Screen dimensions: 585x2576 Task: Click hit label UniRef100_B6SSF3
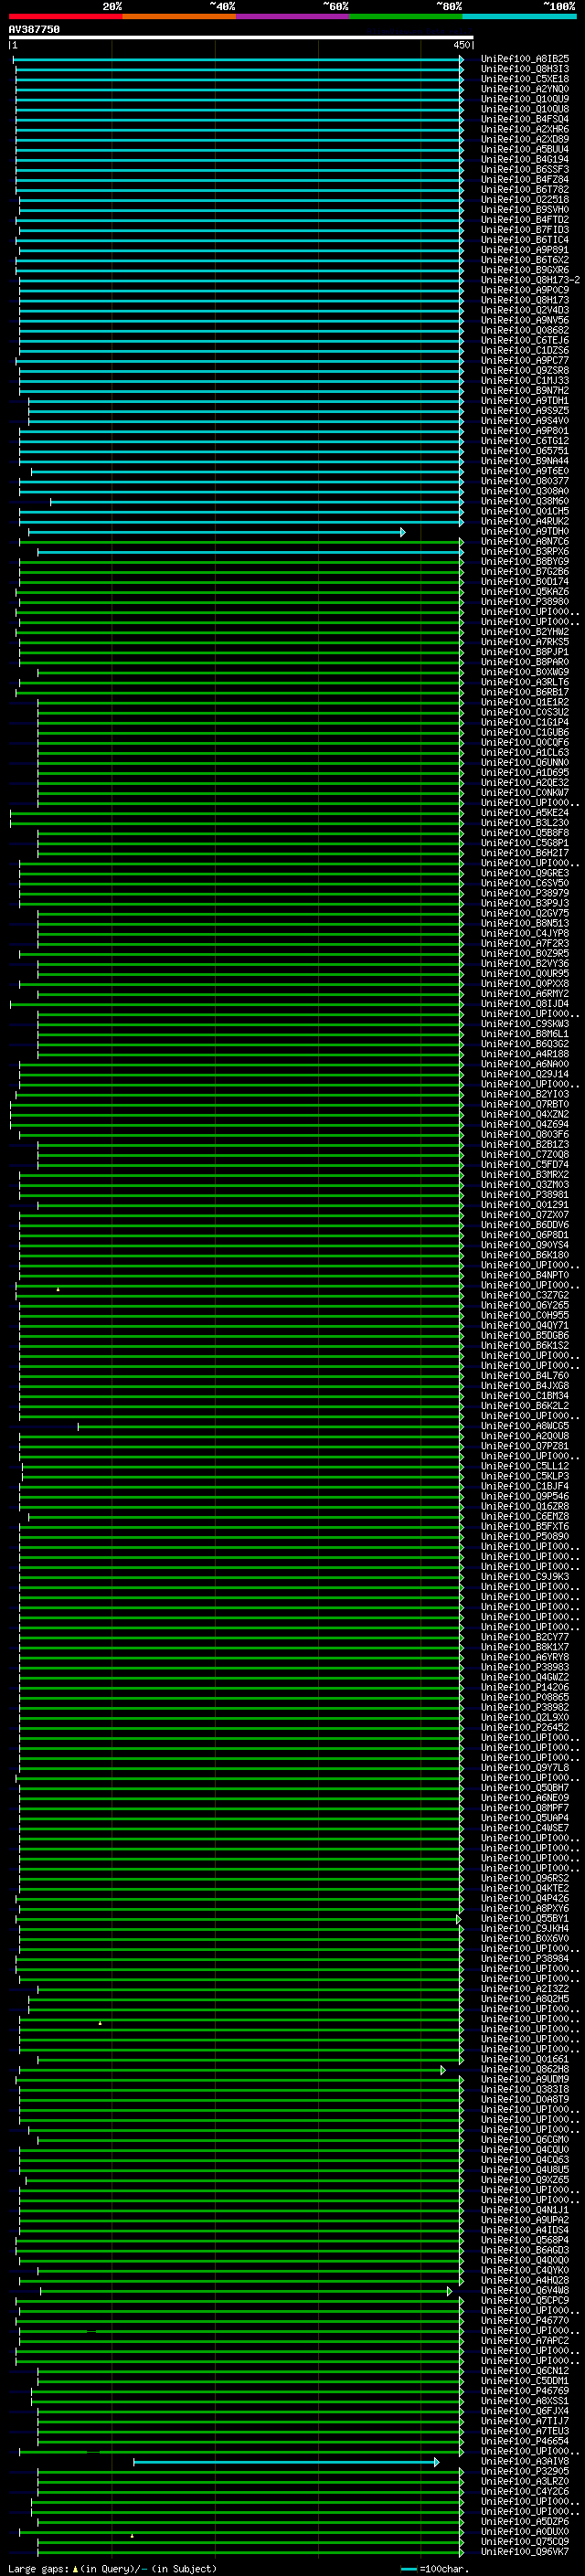click(x=525, y=170)
